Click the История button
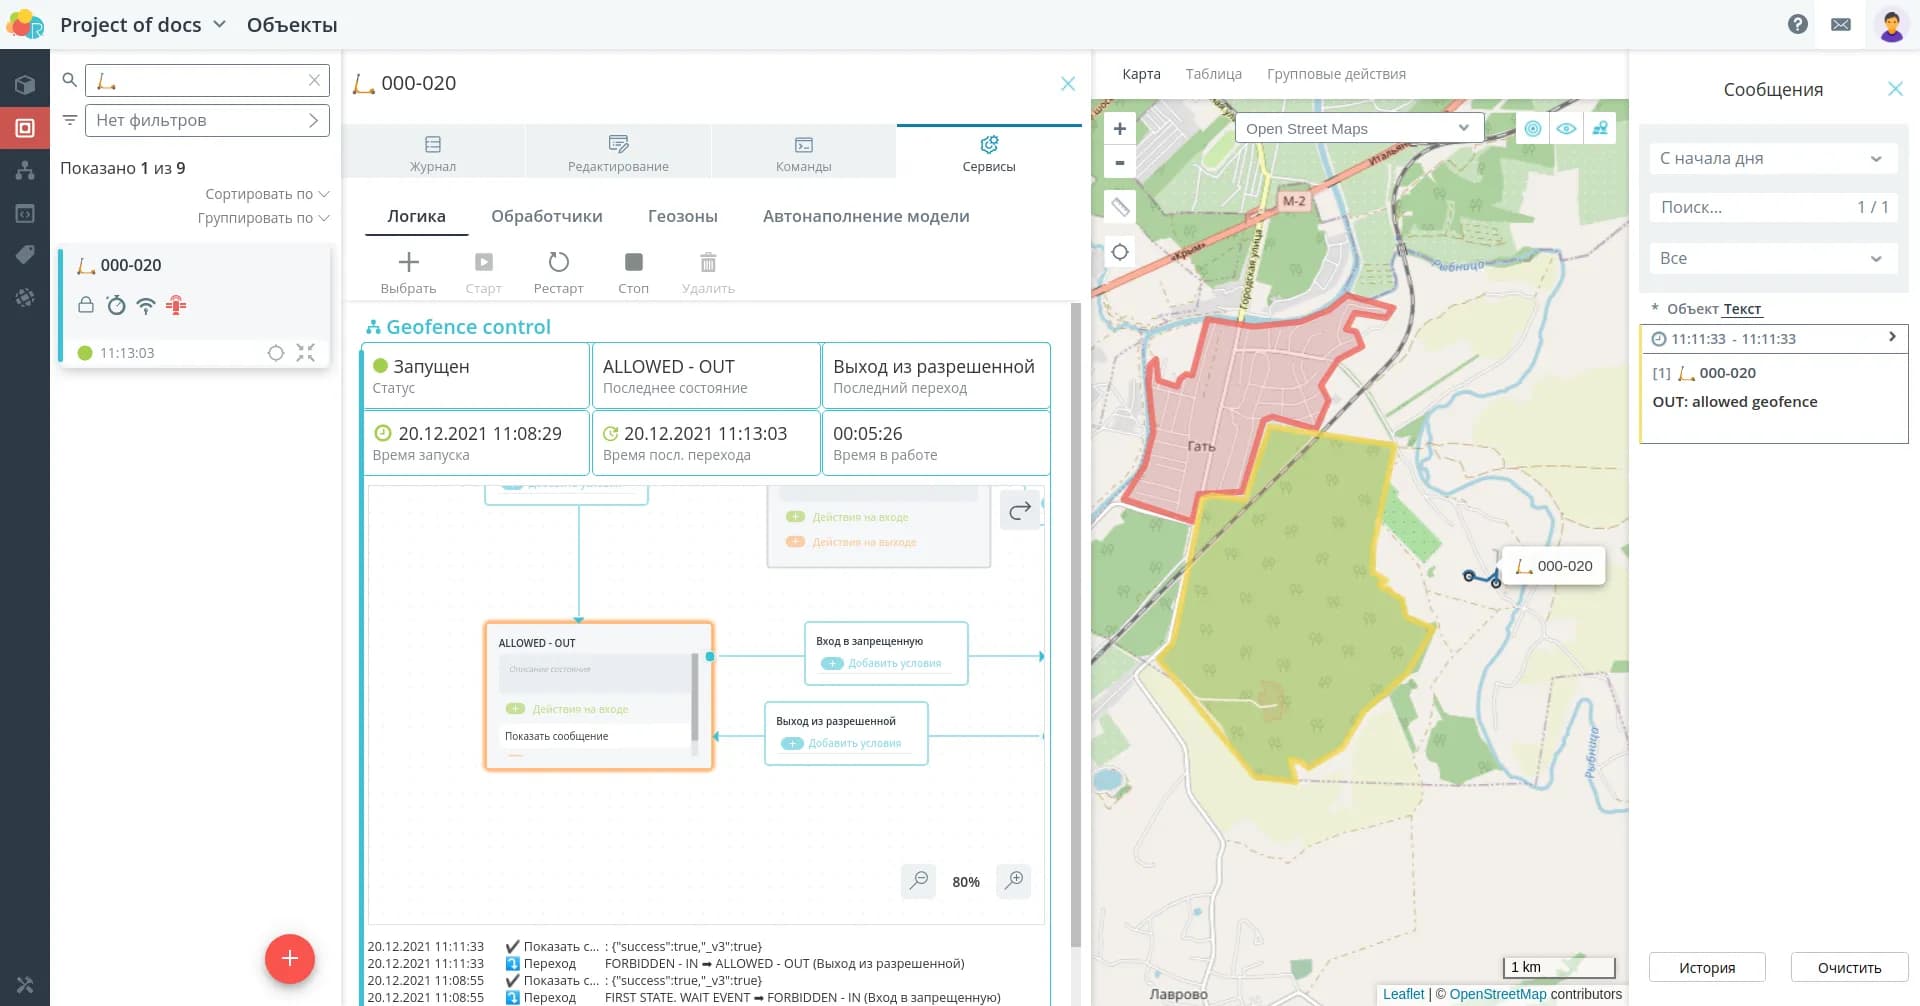Screen dimensions: 1920x1006 1706,967
